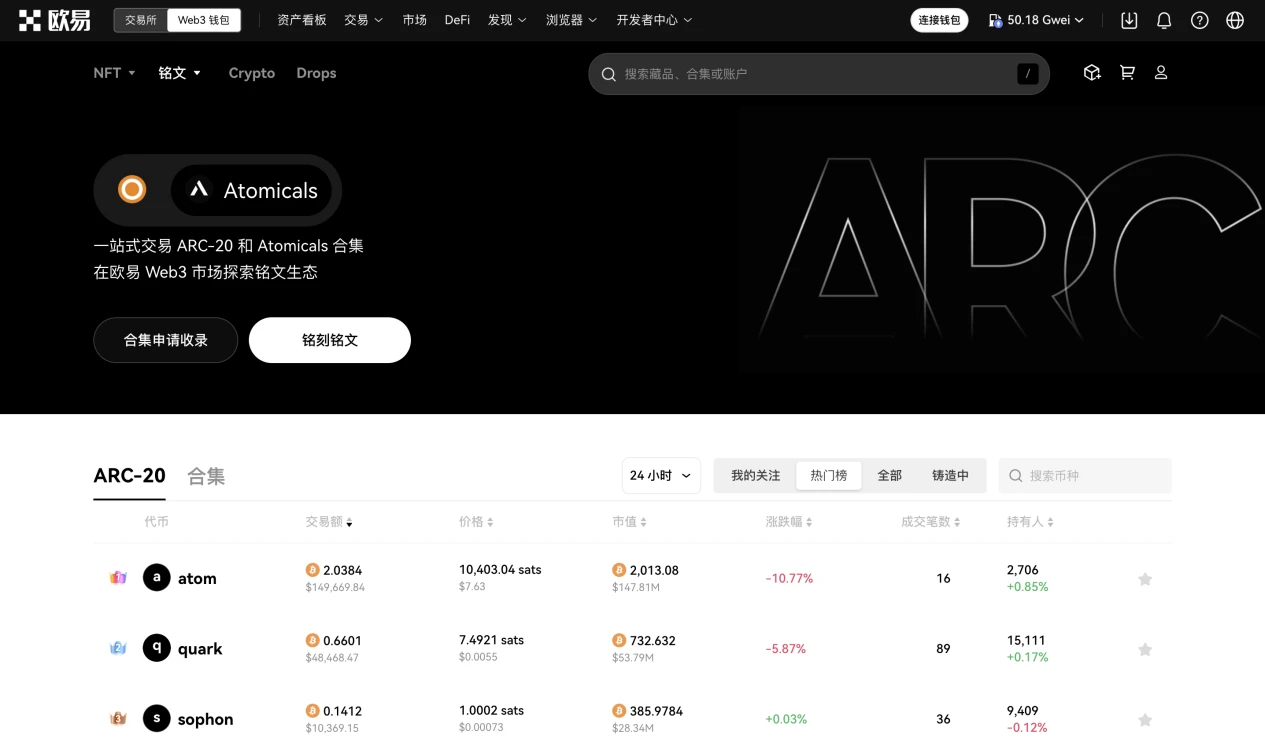The height and width of the screenshot is (749, 1265).
Task: Favorite the quark token star
Action: point(1145,649)
